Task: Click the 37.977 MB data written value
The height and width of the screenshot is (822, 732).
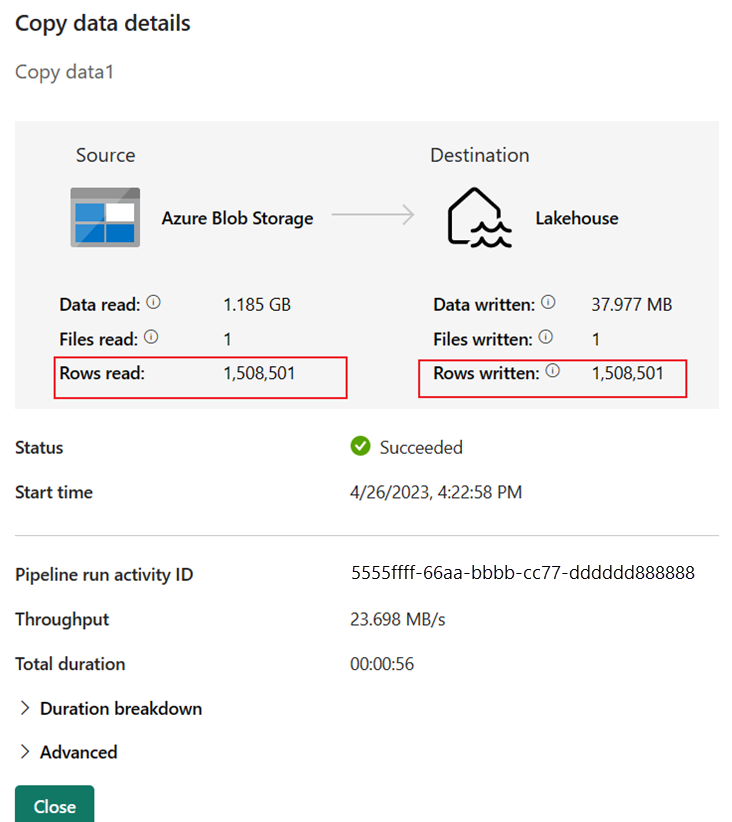Action: pyautogui.click(x=632, y=305)
